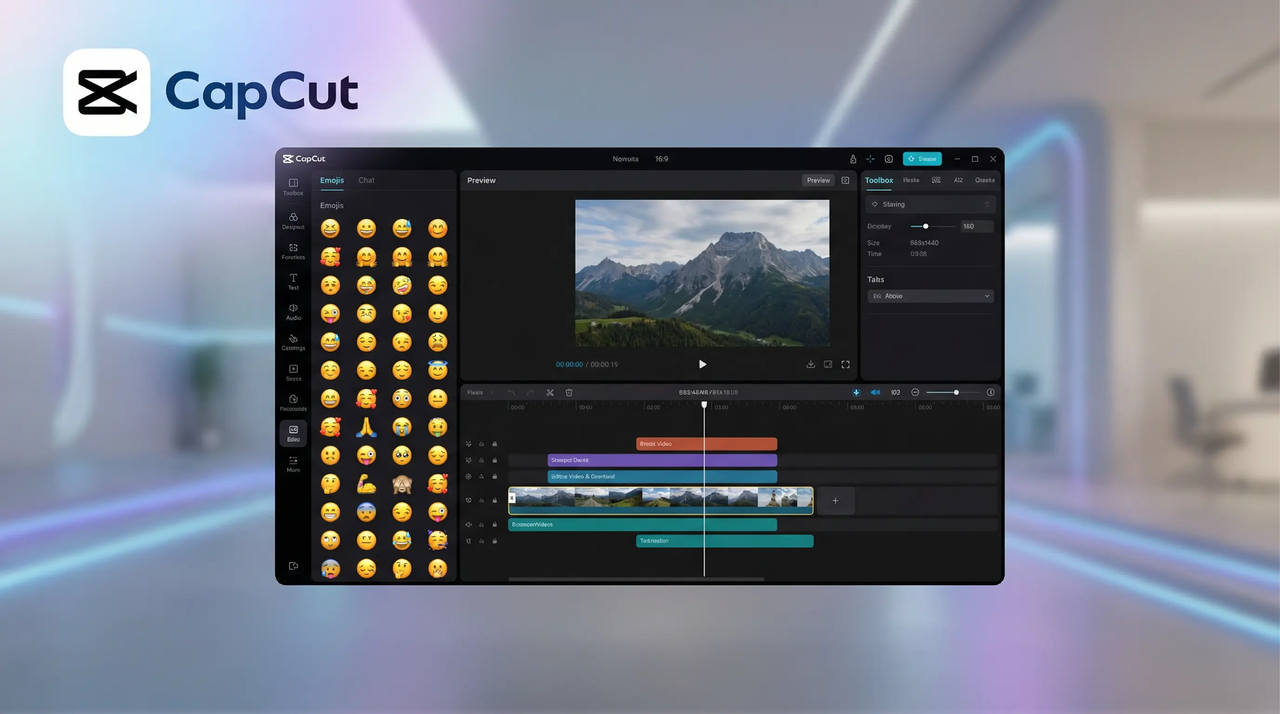The width and height of the screenshot is (1280, 714).
Task: Toggle speaker icon on long teal clip's track
Action: (x=468, y=525)
